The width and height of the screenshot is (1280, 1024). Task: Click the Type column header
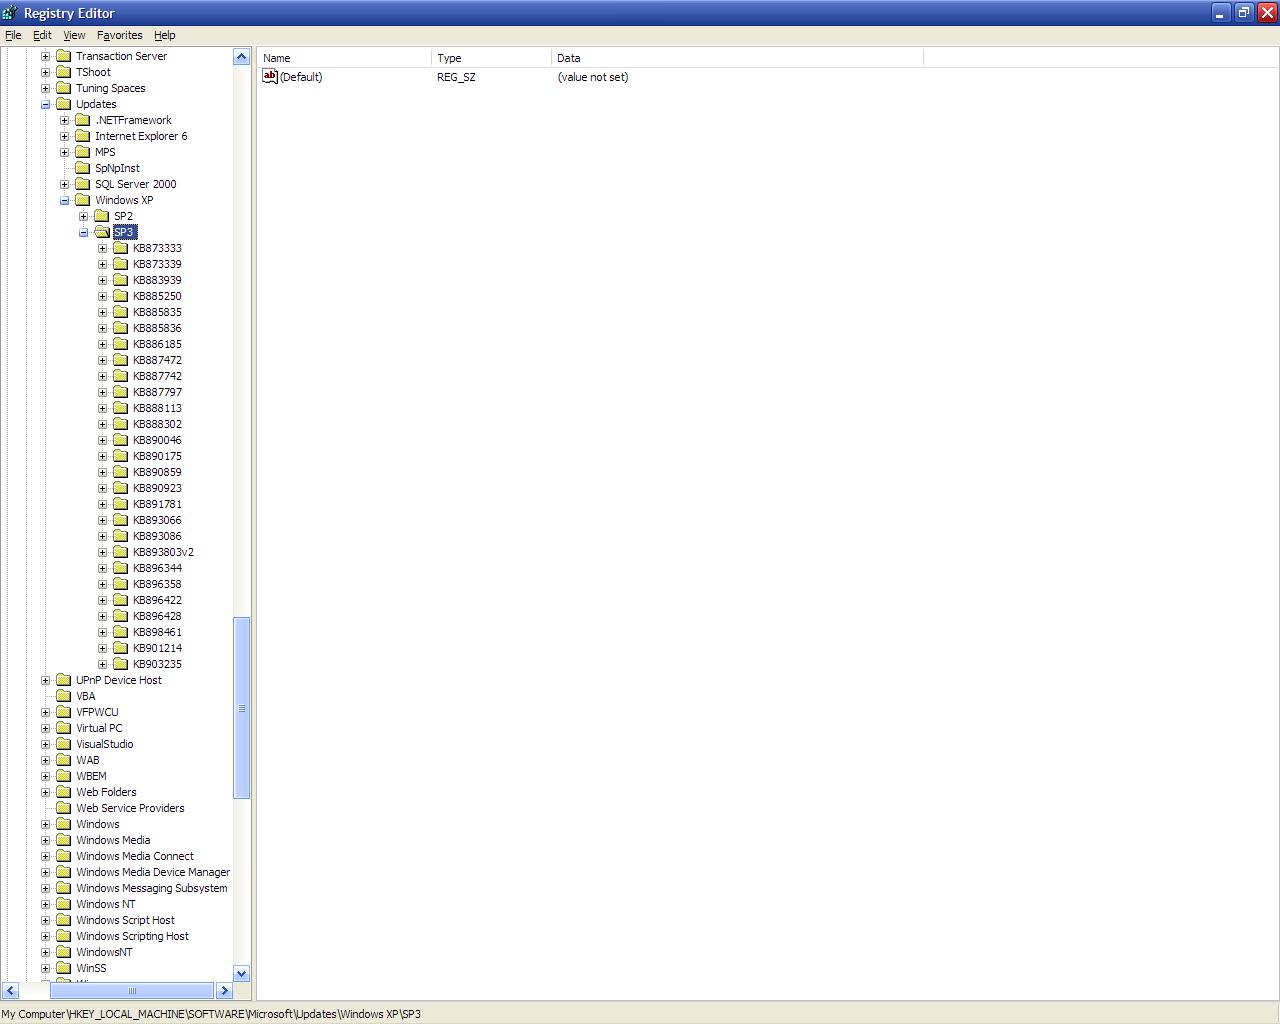coord(491,58)
